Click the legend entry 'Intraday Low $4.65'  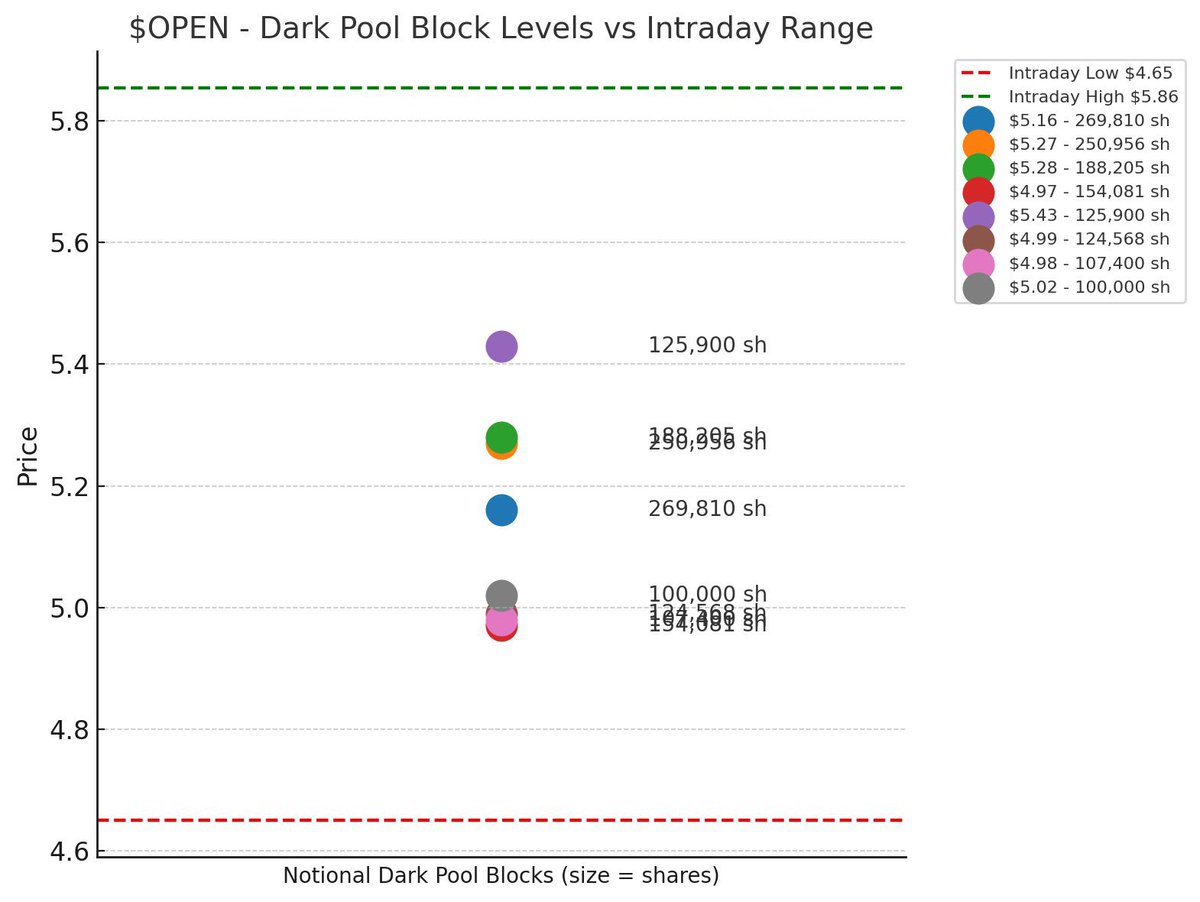(1066, 73)
